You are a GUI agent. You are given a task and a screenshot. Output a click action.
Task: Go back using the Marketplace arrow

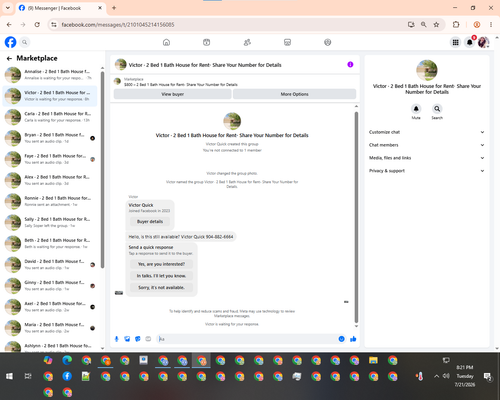click(9, 59)
